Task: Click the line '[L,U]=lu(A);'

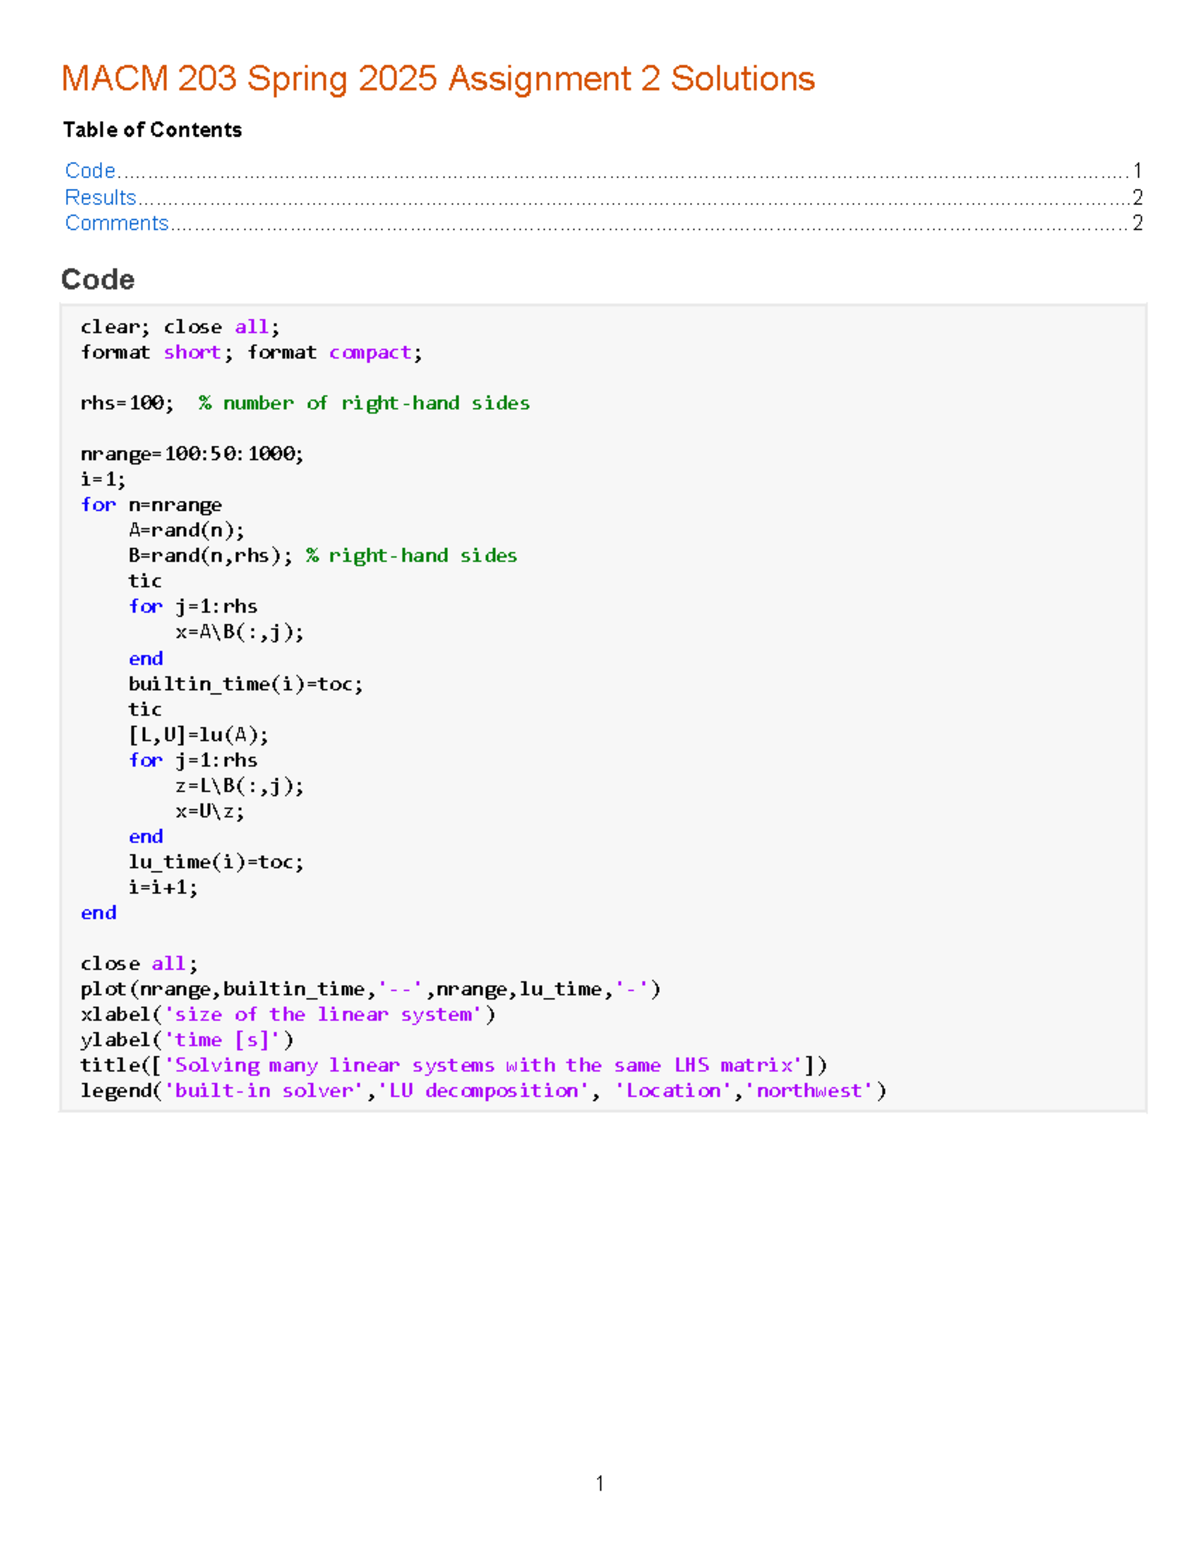Action: pyautogui.click(x=199, y=735)
